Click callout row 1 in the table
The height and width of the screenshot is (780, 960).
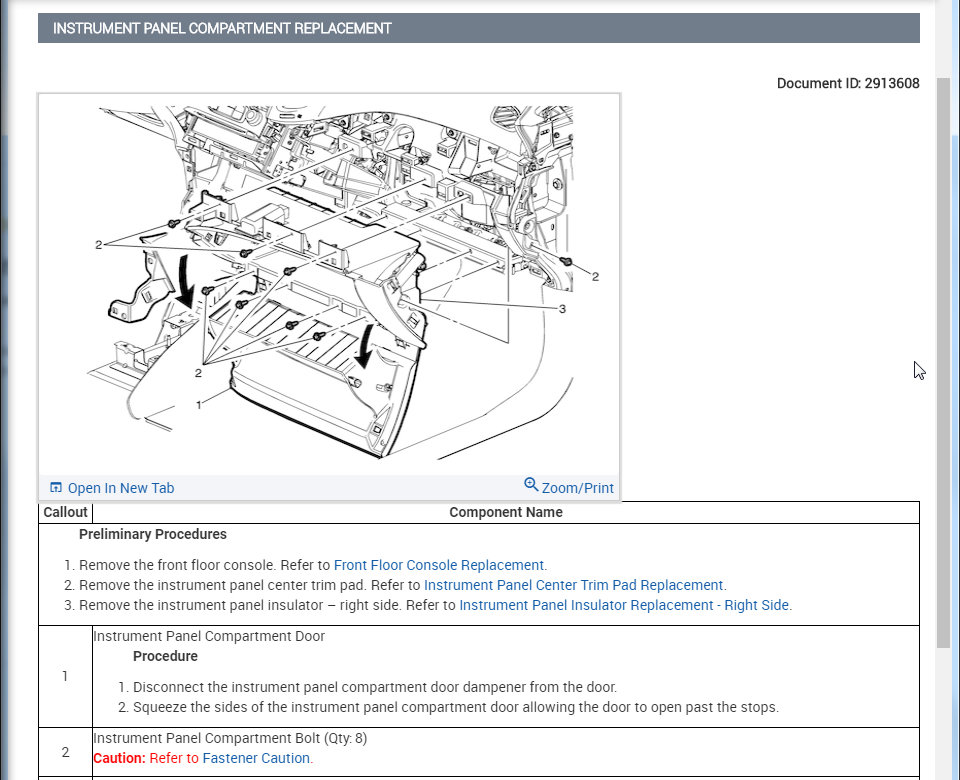65,676
